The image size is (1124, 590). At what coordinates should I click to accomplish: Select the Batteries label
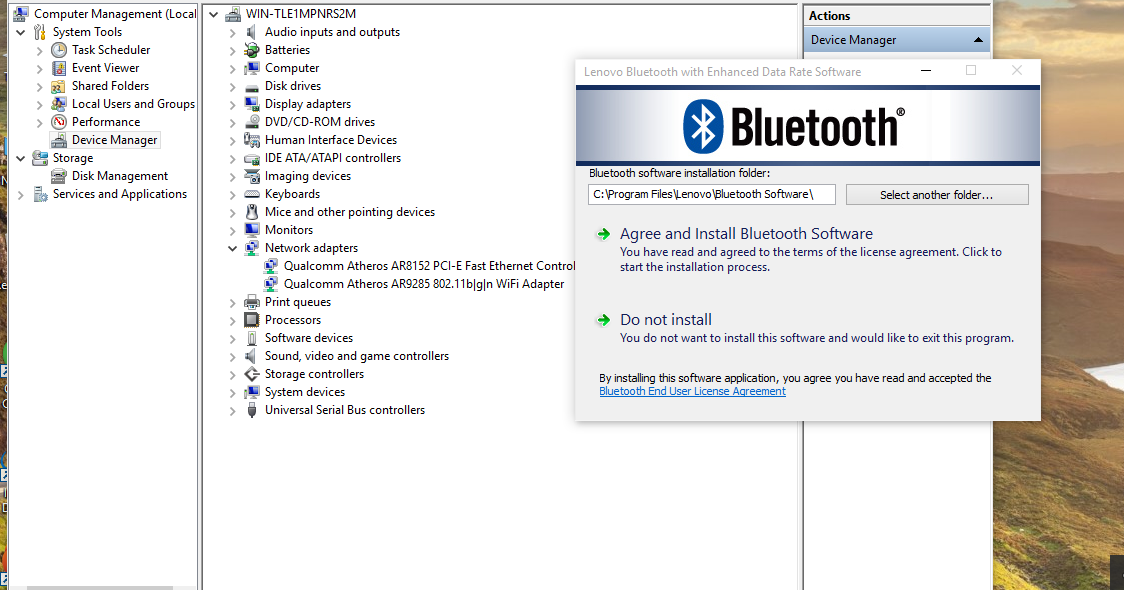click(x=287, y=50)
